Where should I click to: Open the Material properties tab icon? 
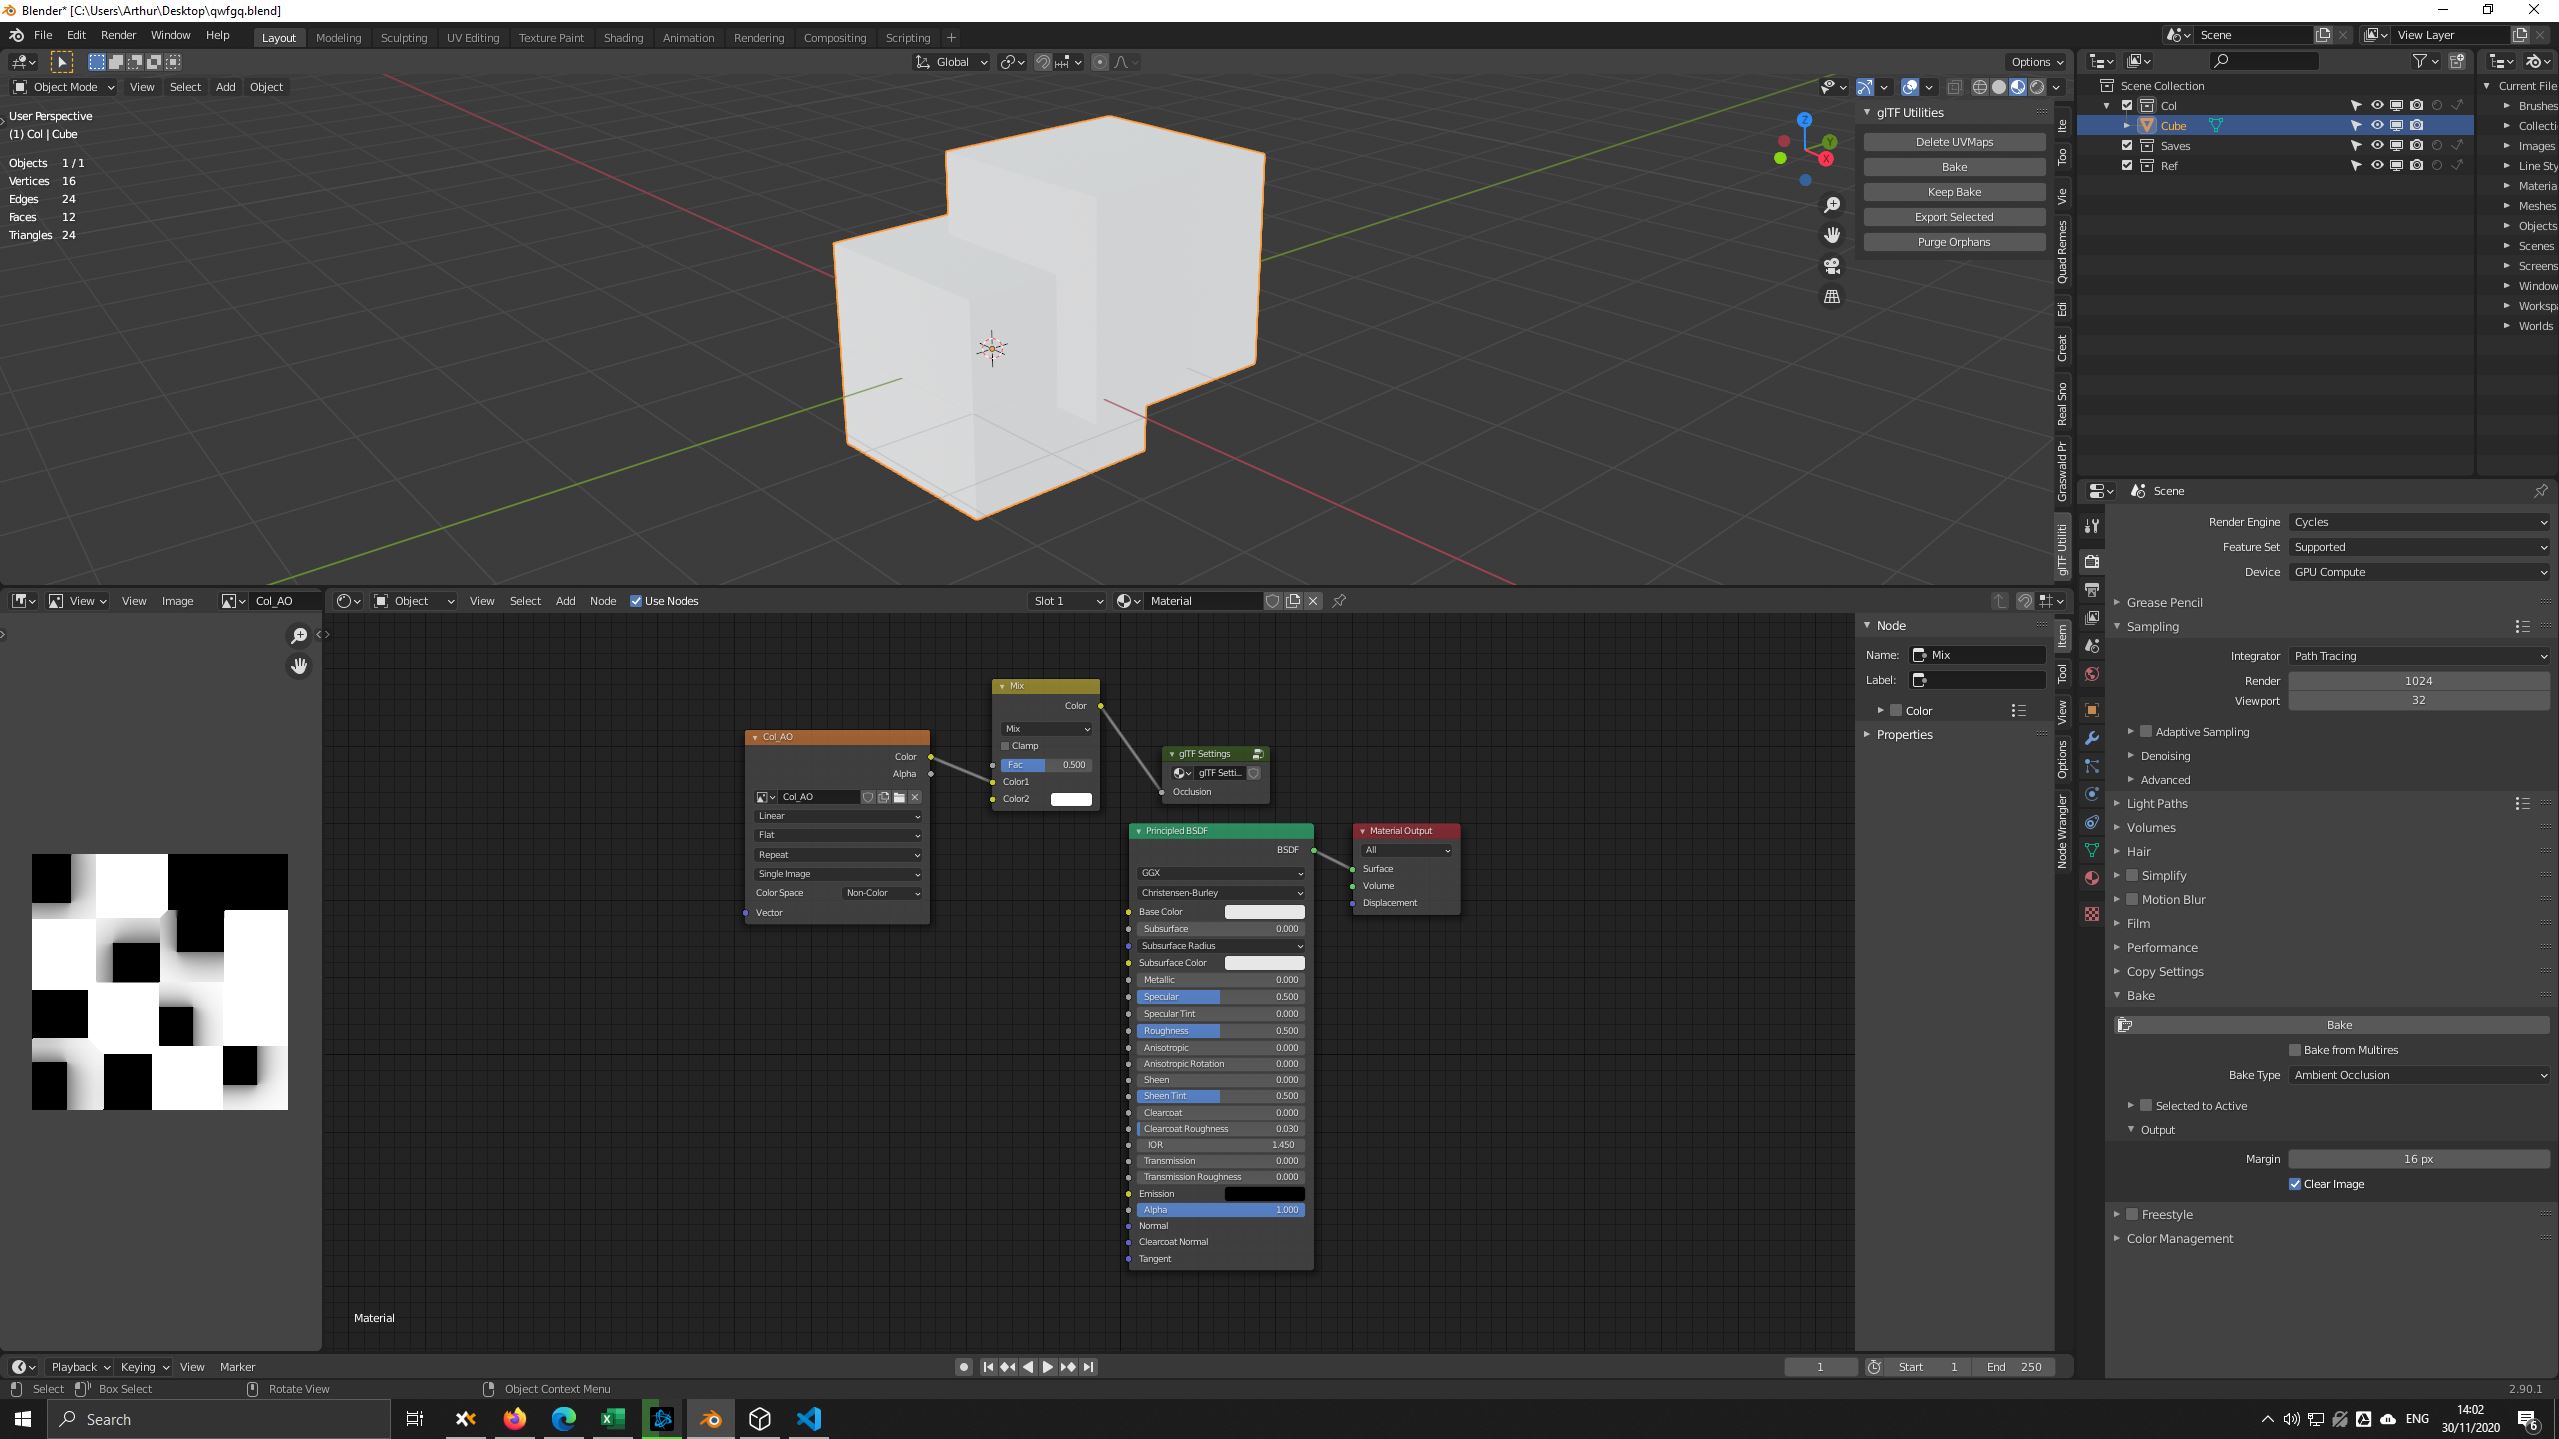[x=2091, y=878]
